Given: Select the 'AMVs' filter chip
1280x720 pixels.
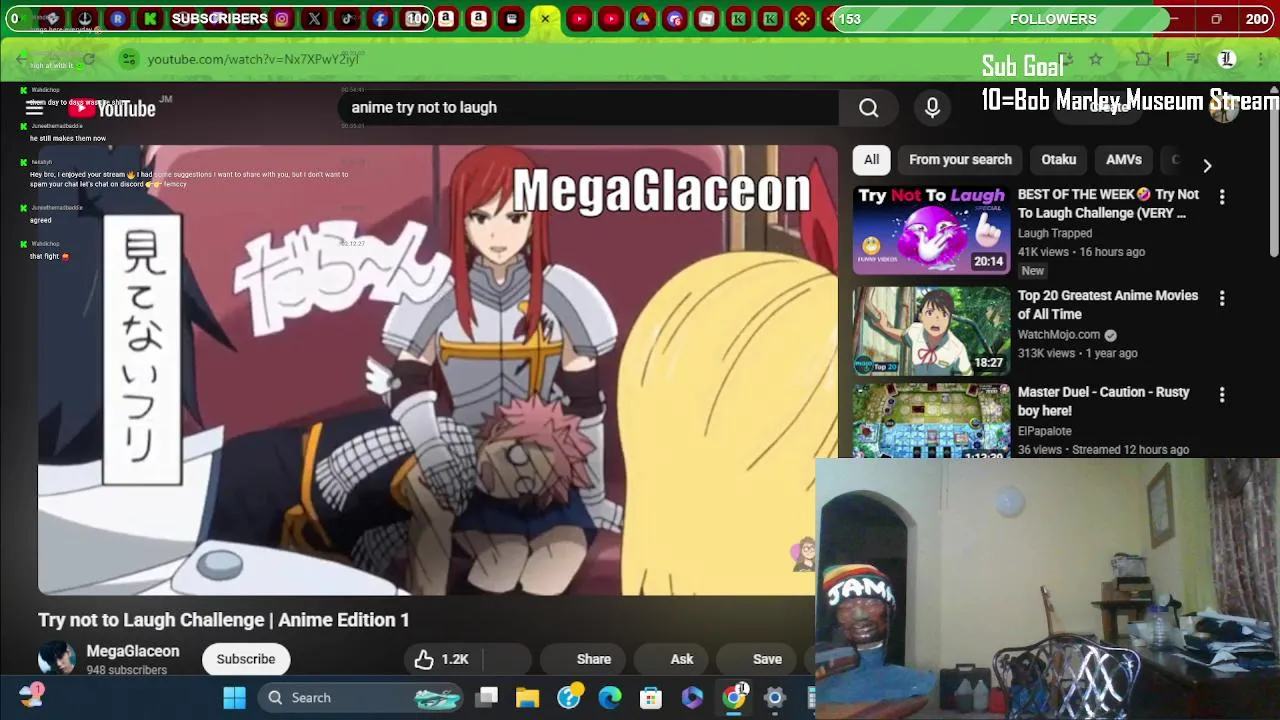Looking at the screenshot, I should [1123, 160].
